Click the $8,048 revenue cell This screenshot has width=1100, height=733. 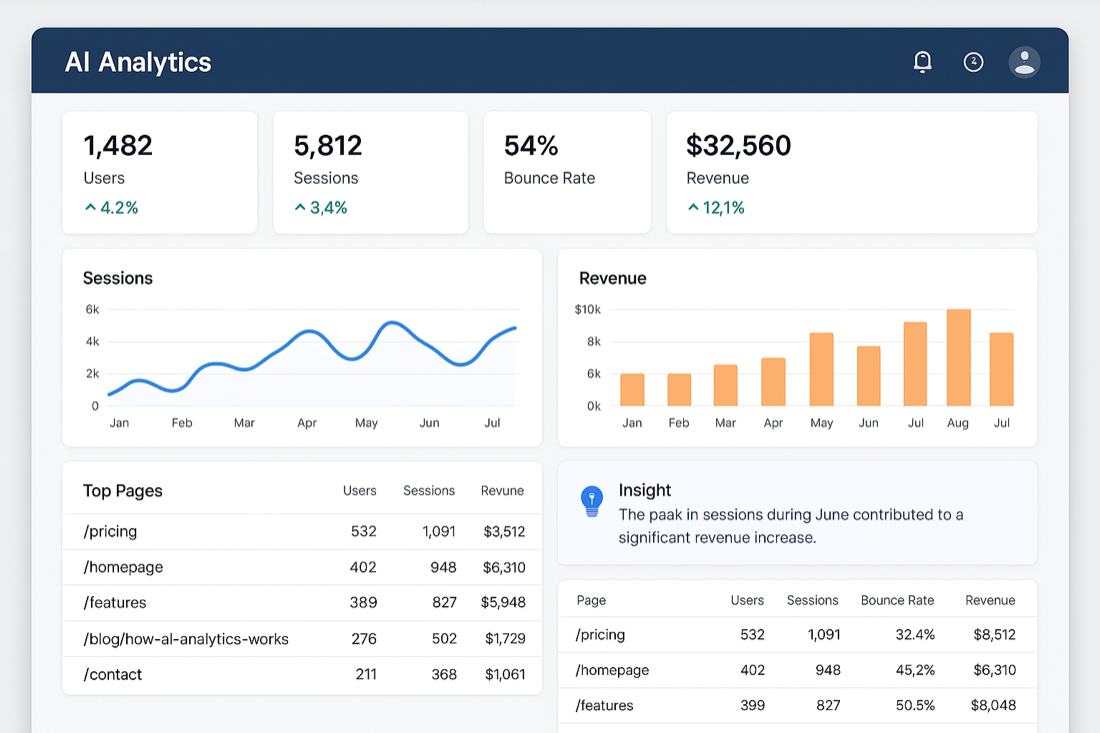point(993,706)
